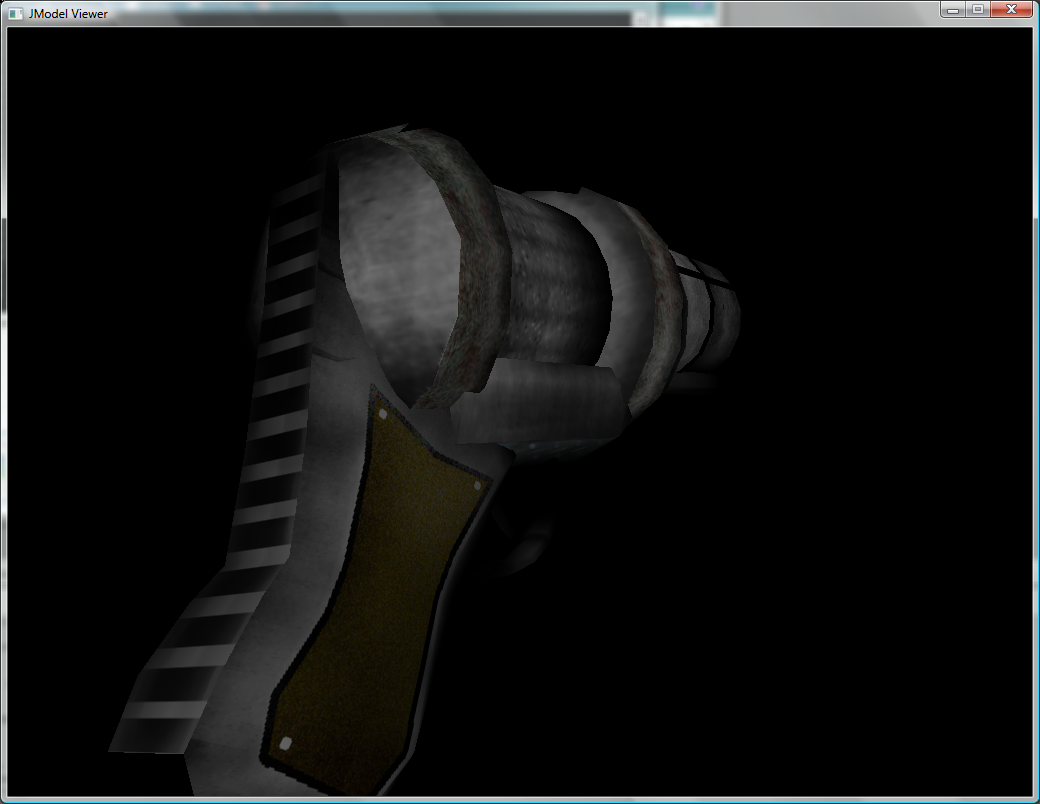
Task: Minimize the JModel Viewer window
Action: (x=953, y=10)
